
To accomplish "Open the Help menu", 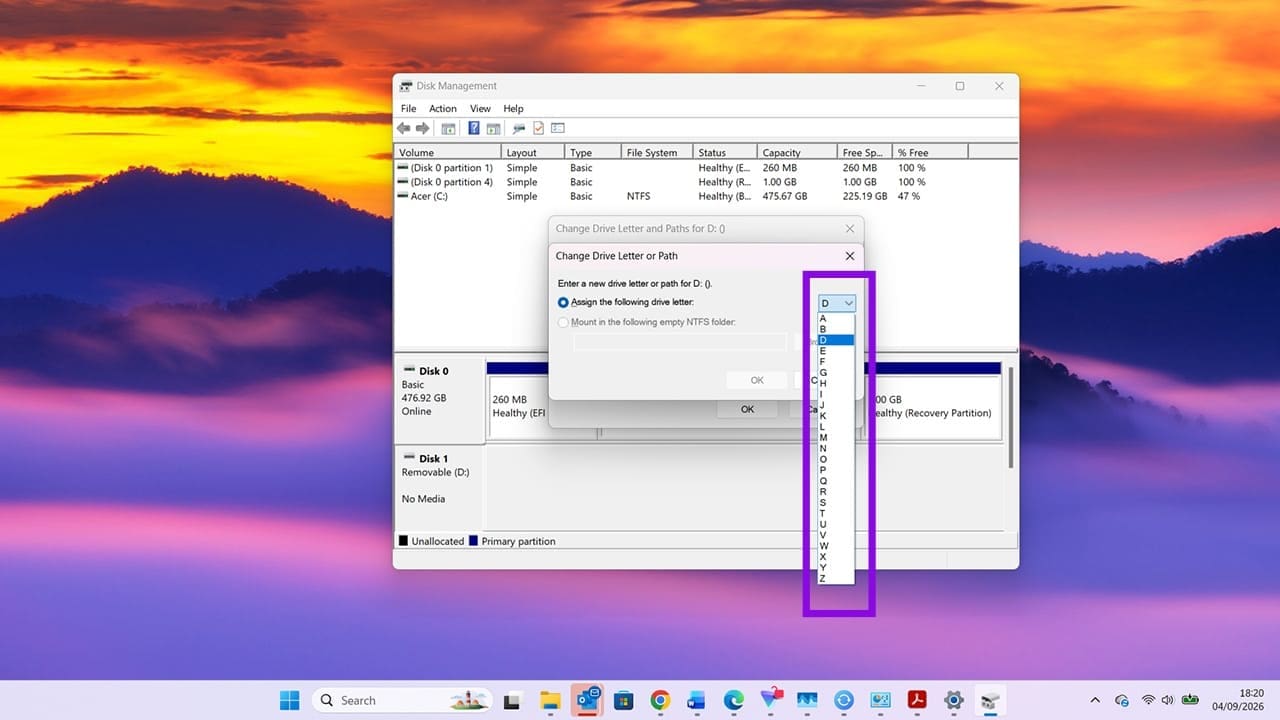I will coord(513,108).
